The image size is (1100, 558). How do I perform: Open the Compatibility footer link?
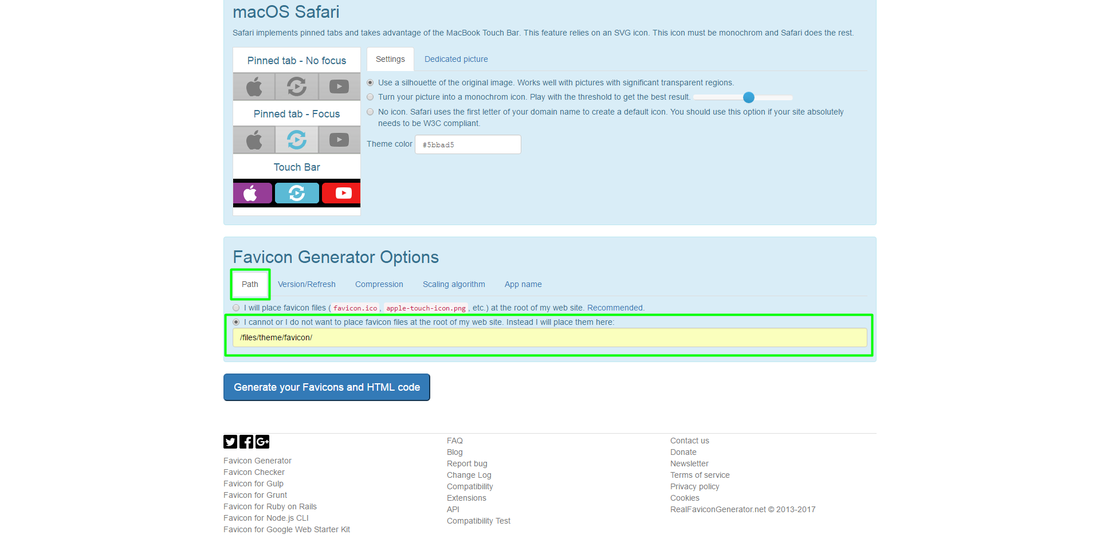tap(470, 487)
